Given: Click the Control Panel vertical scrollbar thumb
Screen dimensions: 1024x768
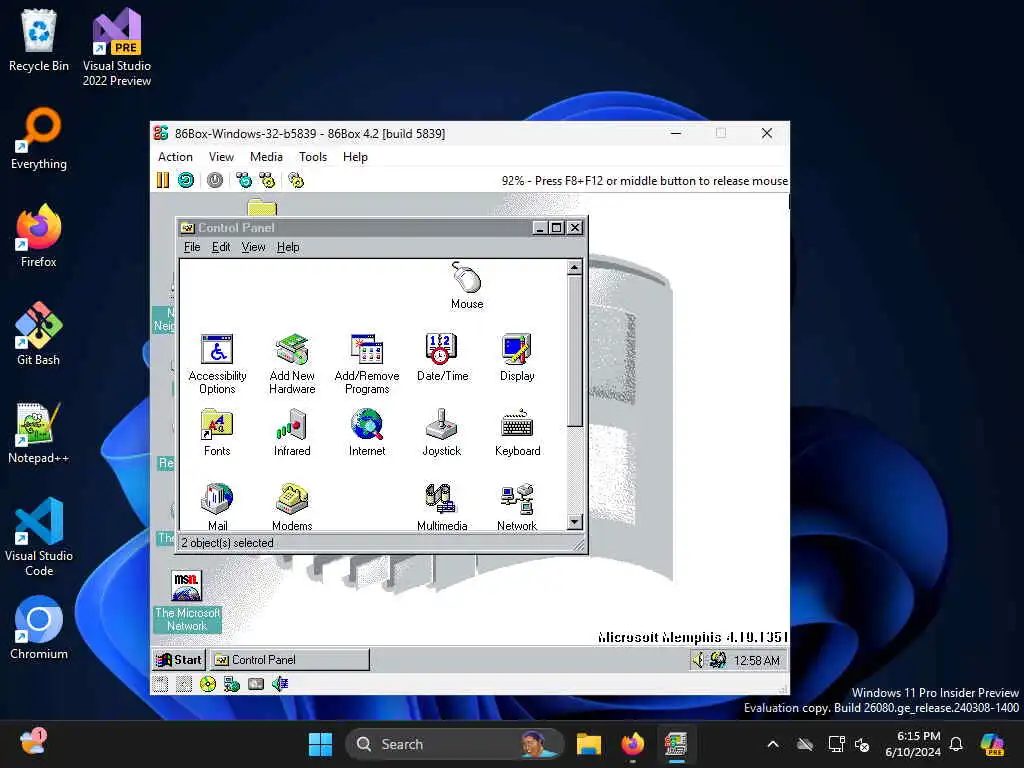Looking at the screenshot, I should click(574, 351).
